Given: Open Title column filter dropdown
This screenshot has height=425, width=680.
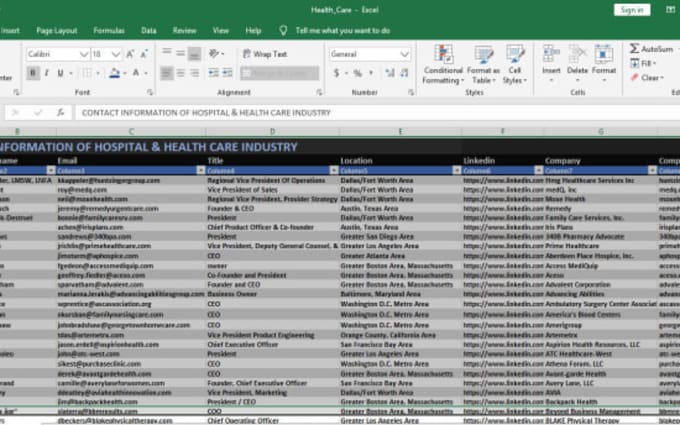Looking at the screenshot, I should pyautogui.click(x=333, y=170).
